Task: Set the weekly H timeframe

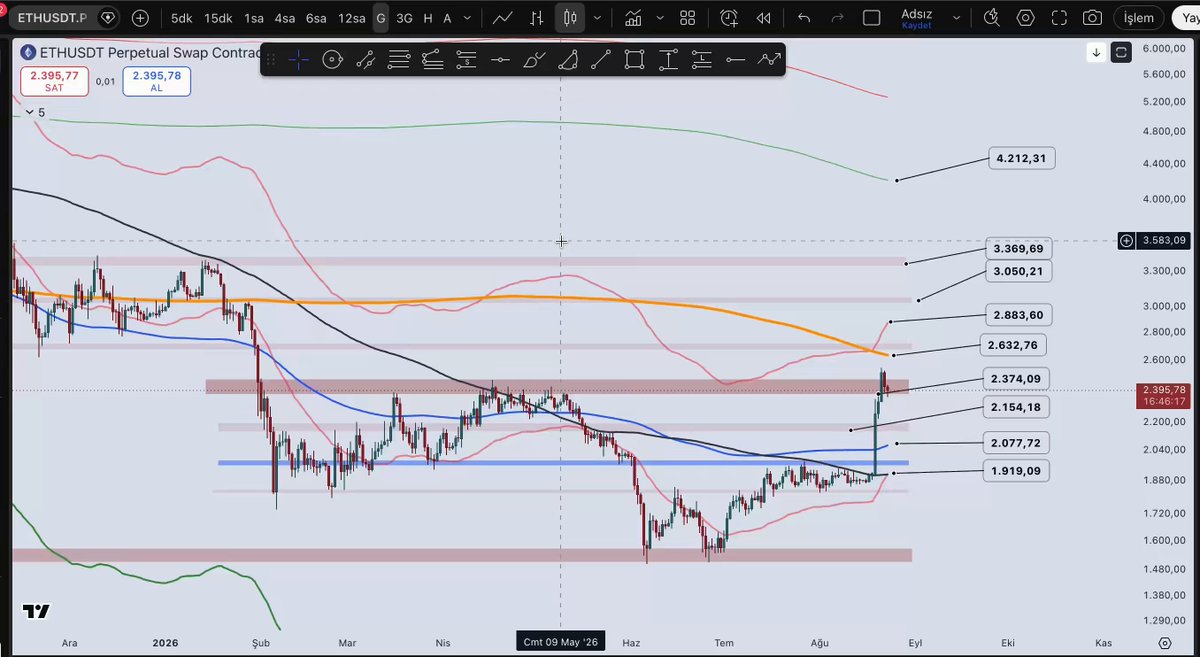Action: [428, 18]
